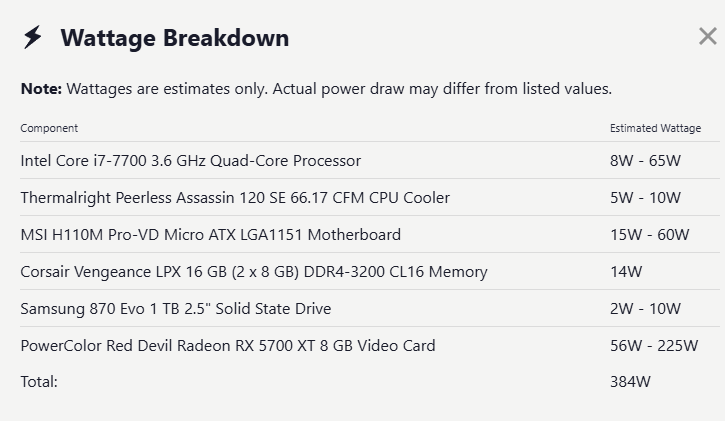
Task: Click the Component column header
Action: click(49, 128)
